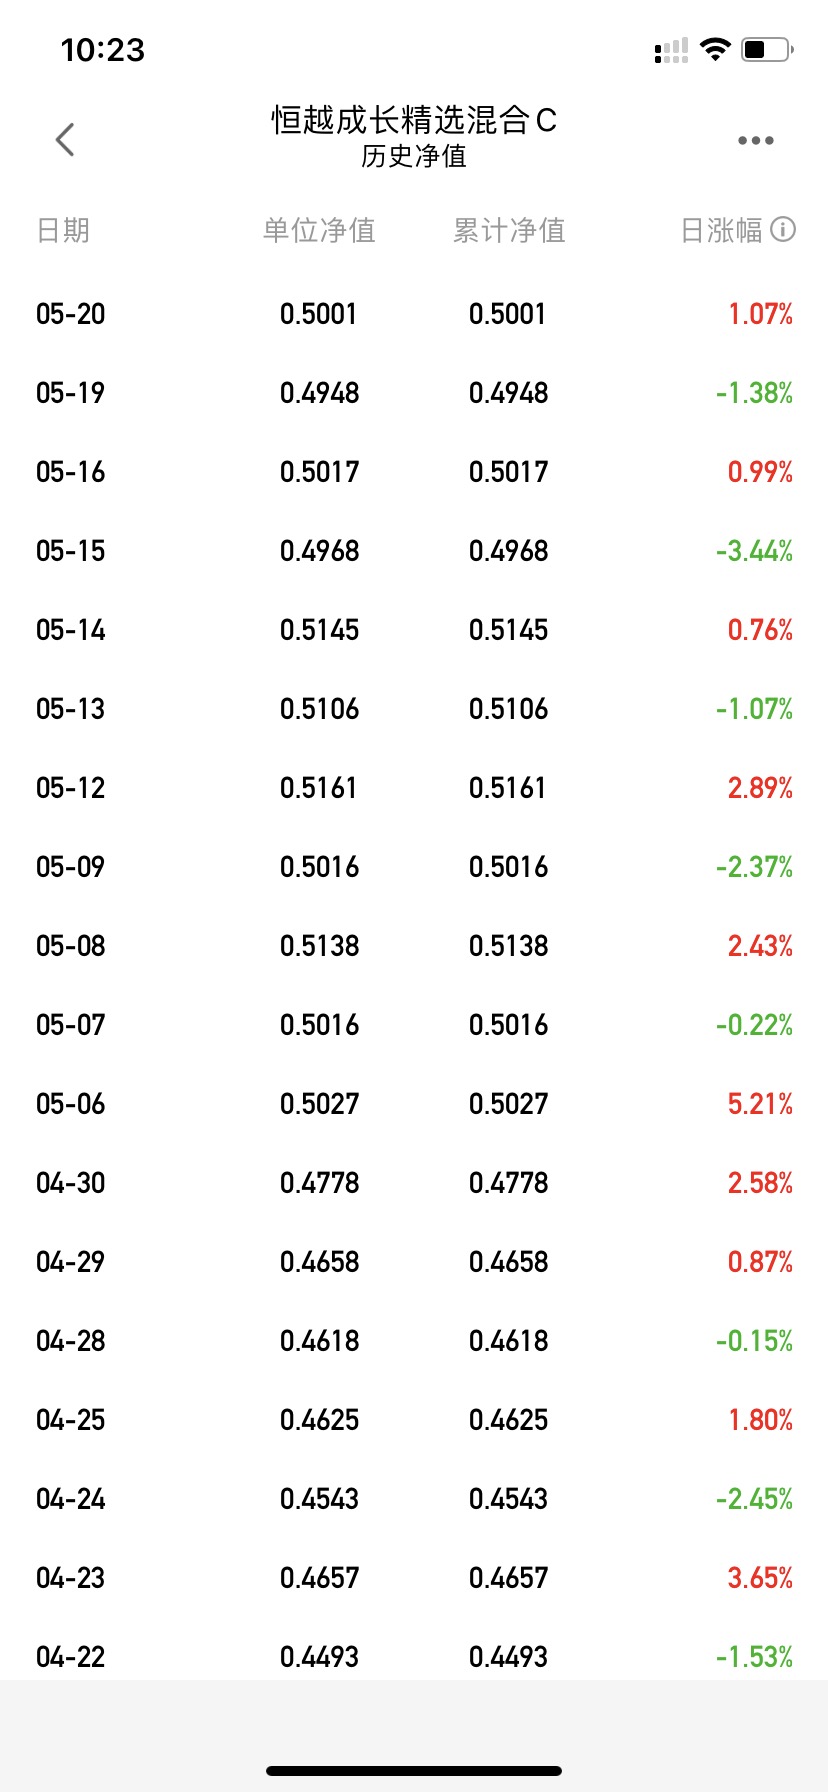Select the 累计净值 column header
The height and width of the screenshot is (1792, 828).
(x=509, y=230)
